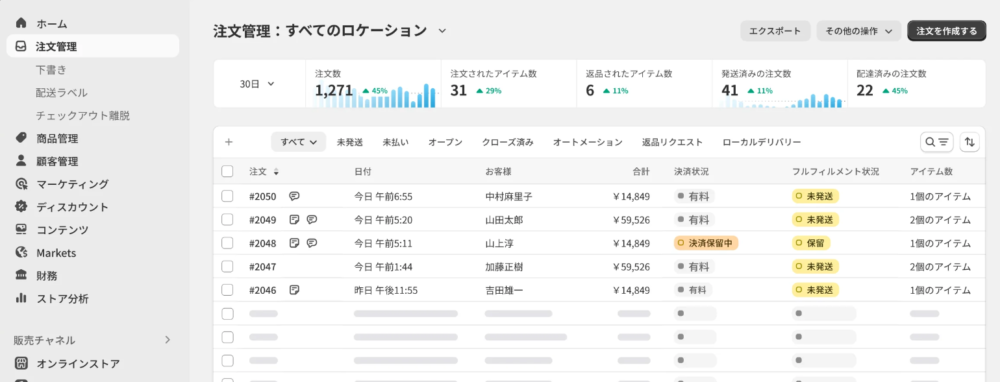Click the ストア分析 bar chart icon

[x=21, y=298]
